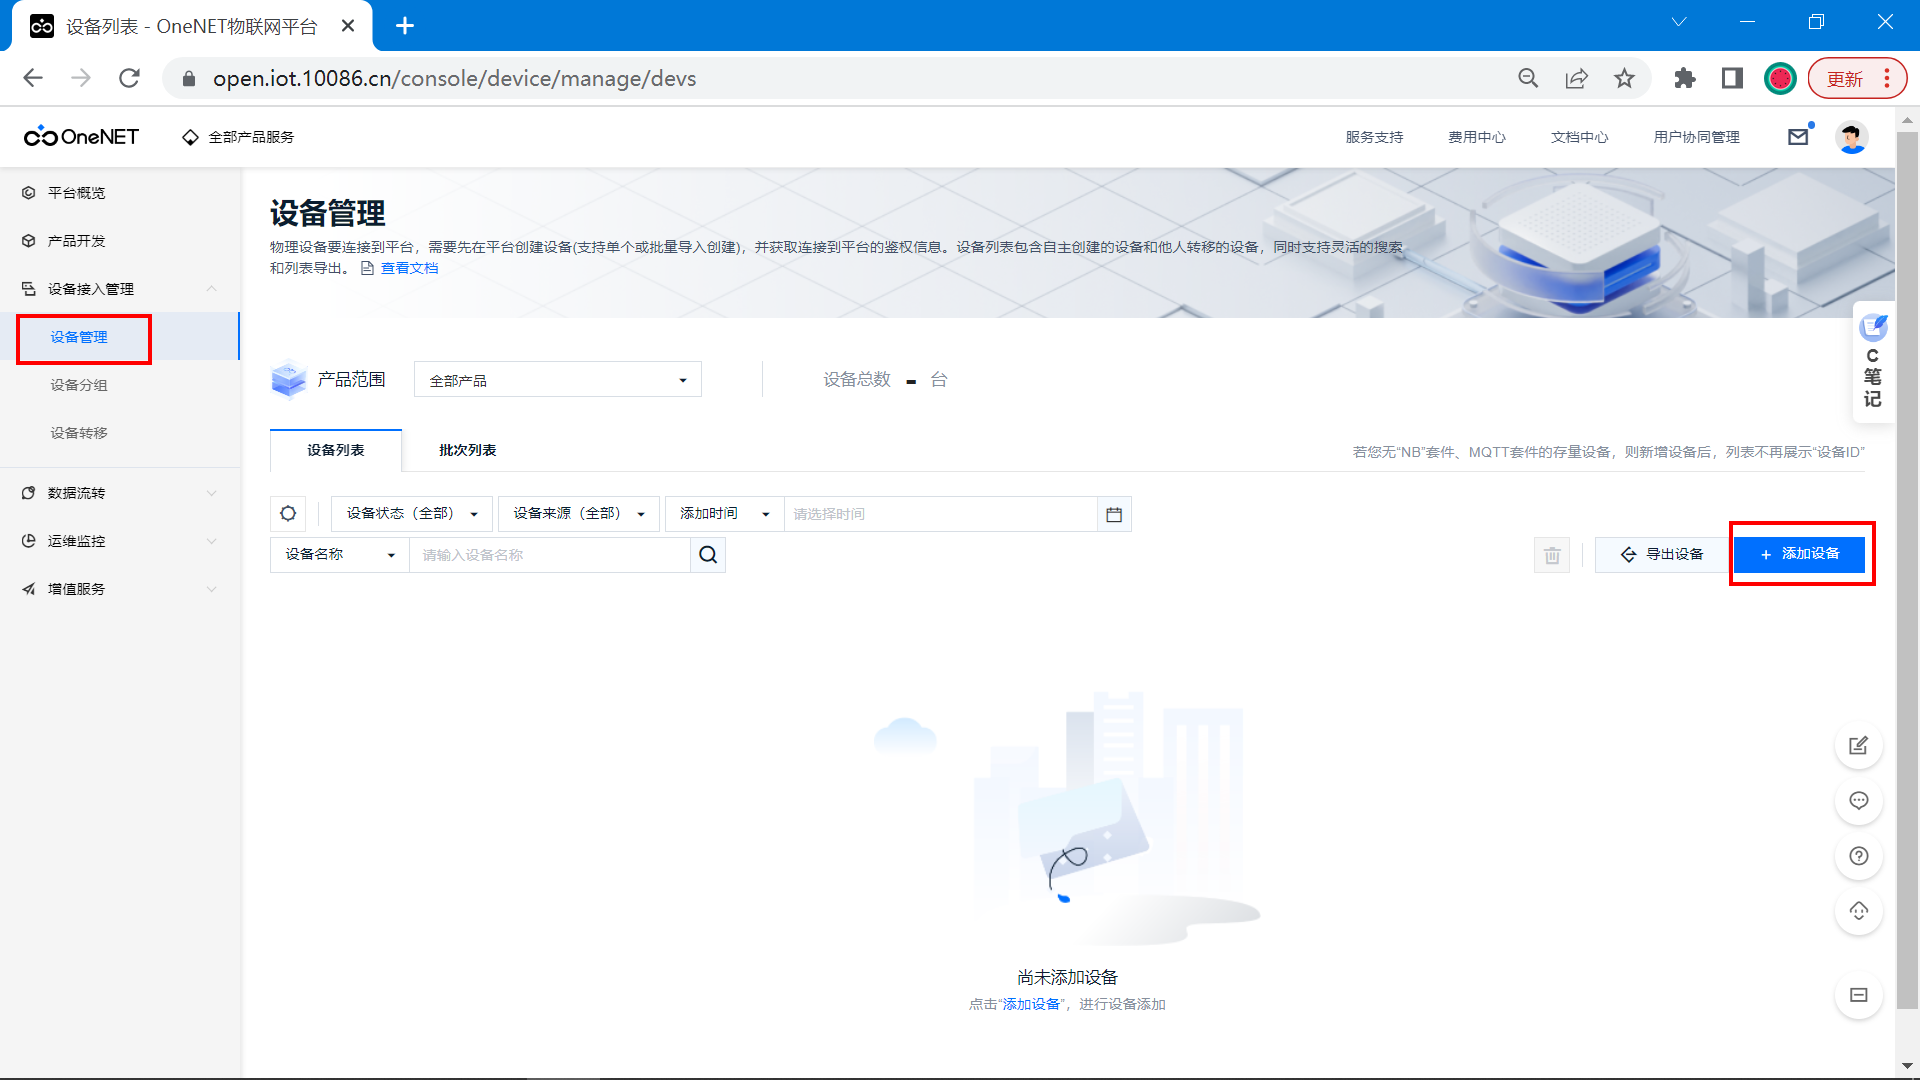The height and width of the screenshot is (1080, 1920).
Task: Open the 查看文档 link
Action: pos(409,268)
